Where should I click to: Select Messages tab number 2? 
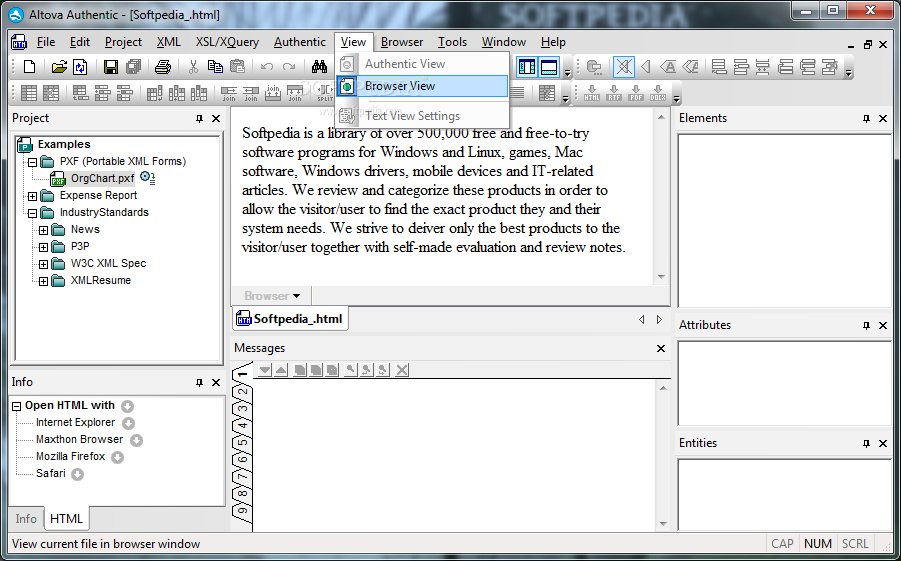[x=242, y=391]
